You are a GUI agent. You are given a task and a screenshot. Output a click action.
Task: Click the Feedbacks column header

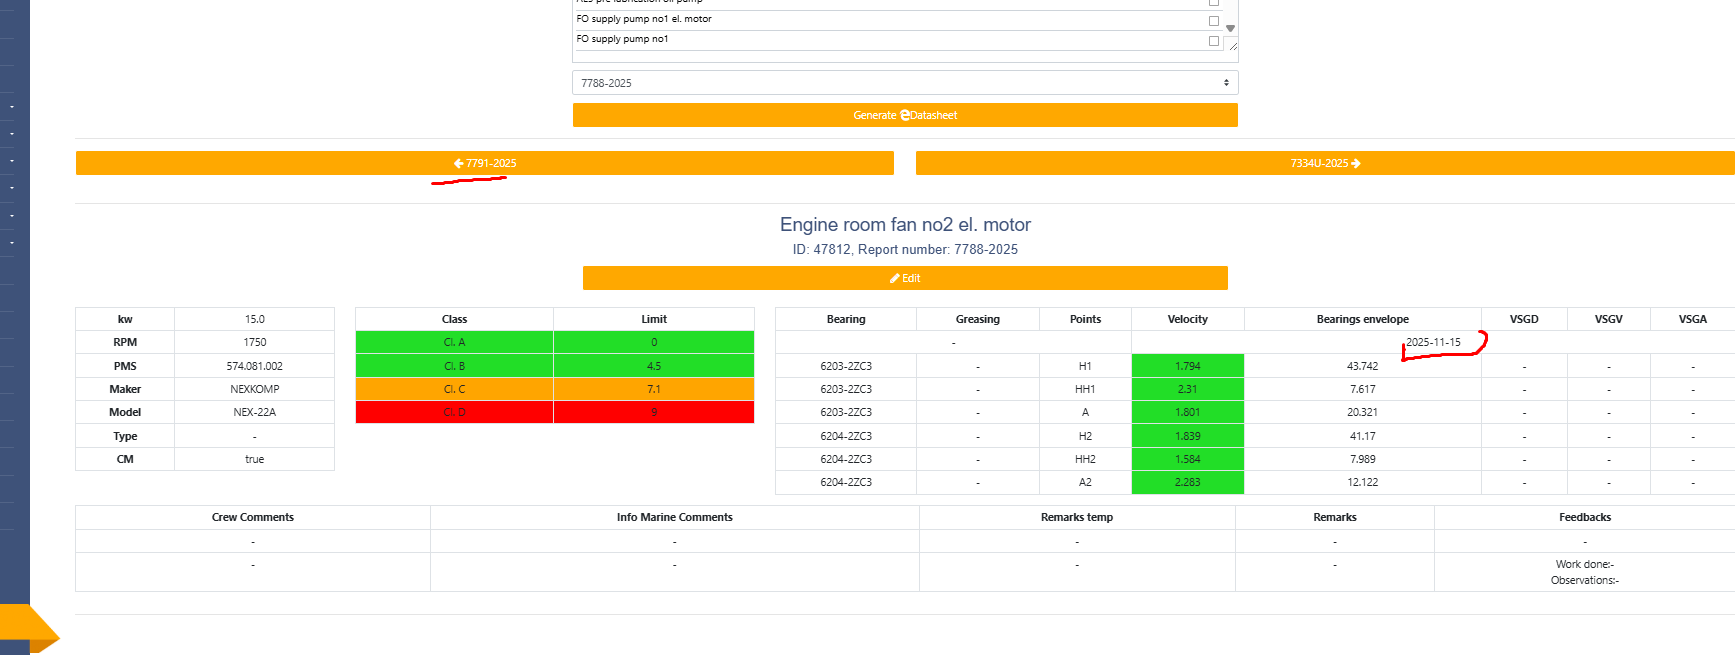[x=1584, y=517]
